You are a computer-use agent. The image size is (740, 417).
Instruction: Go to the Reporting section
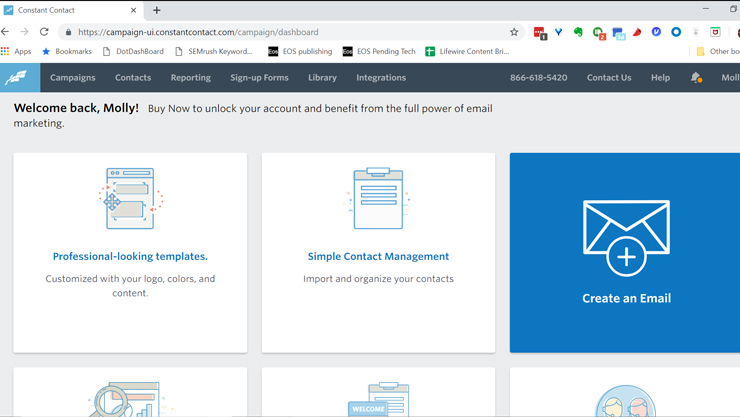coord(191,77)
